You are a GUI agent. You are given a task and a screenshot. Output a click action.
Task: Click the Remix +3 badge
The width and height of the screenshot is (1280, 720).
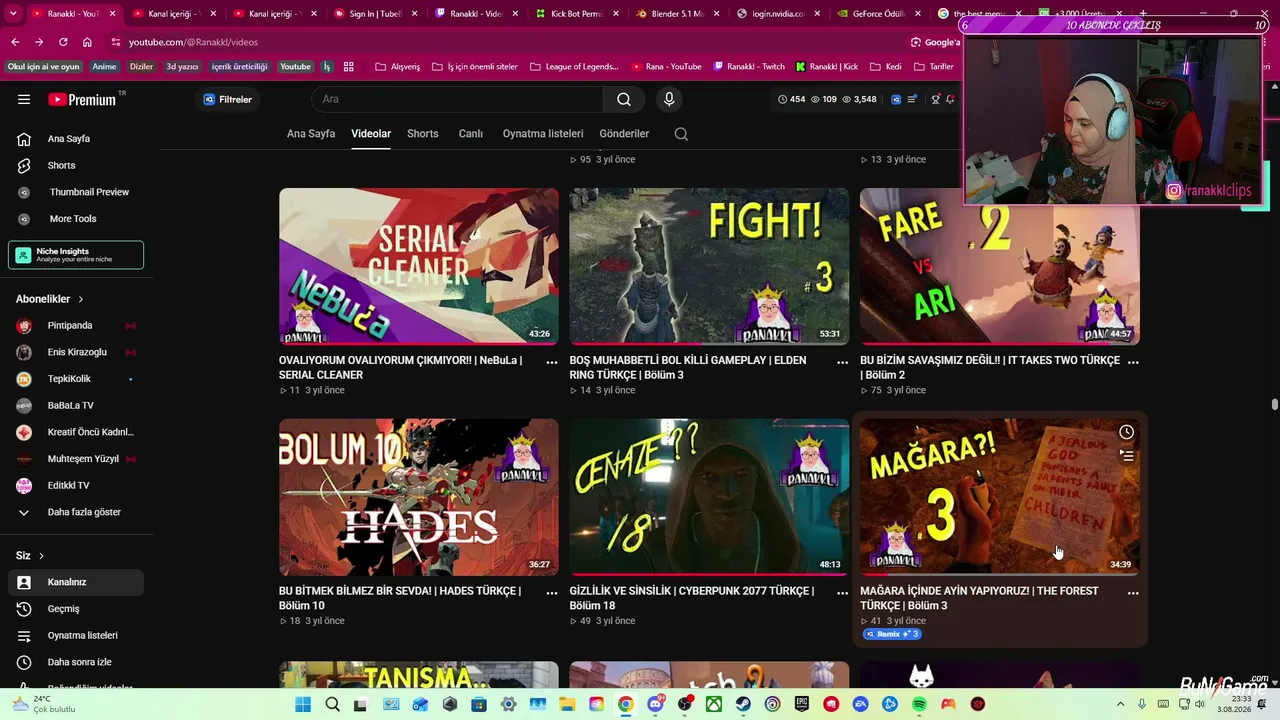pos(891,634)
